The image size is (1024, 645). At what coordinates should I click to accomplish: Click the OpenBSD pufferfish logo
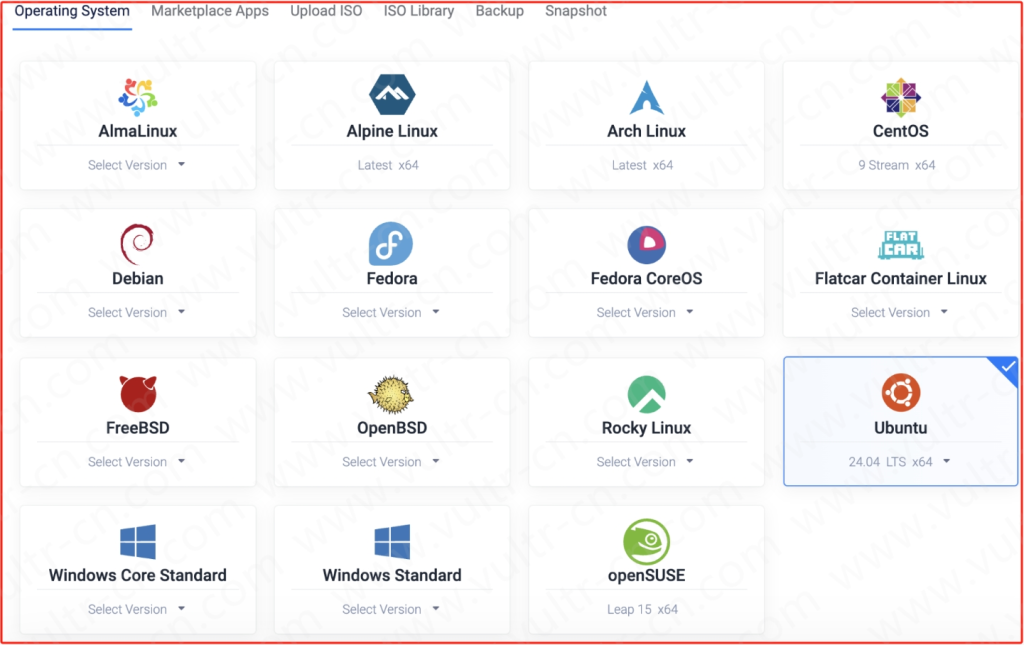tap(391, 394)
